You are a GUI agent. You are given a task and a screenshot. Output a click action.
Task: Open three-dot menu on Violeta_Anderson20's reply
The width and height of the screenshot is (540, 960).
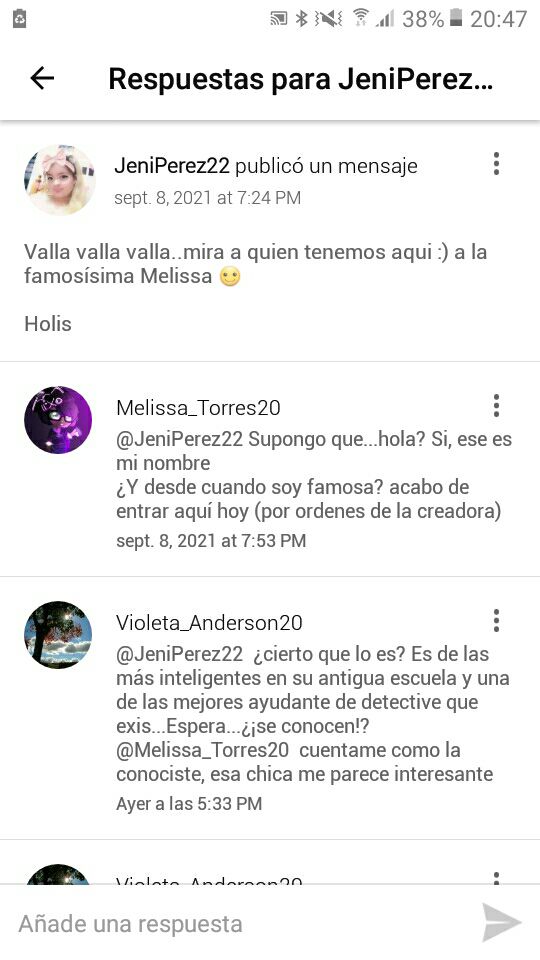496,620
